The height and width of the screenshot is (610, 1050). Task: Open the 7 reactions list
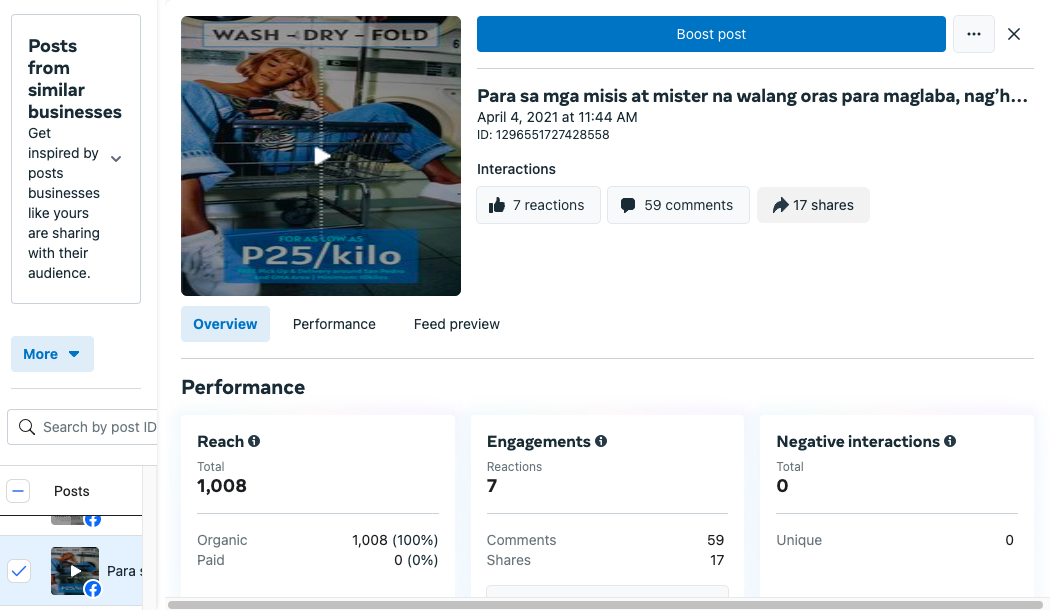click(538, 205)
